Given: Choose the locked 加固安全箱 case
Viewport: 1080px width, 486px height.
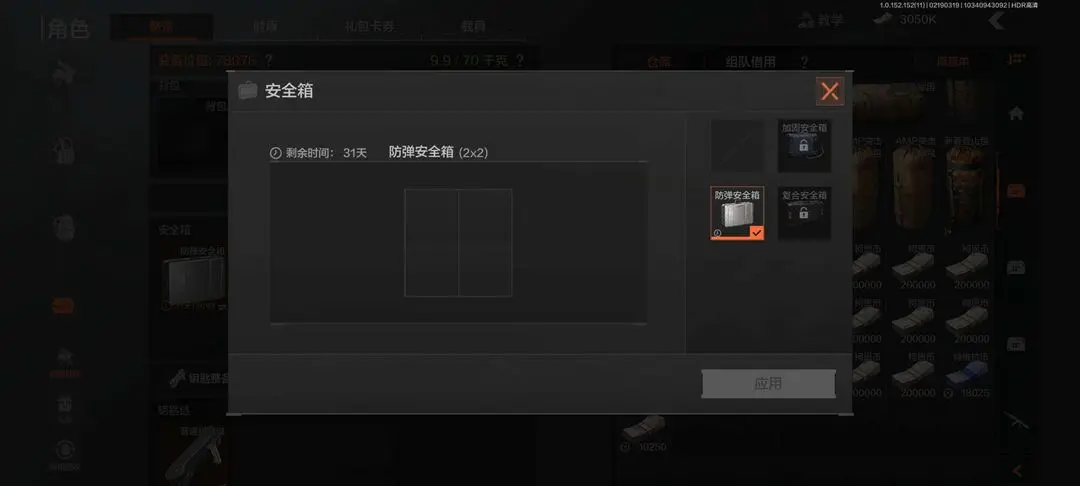Looking at the screenshot, I should [x=804, y=145].
